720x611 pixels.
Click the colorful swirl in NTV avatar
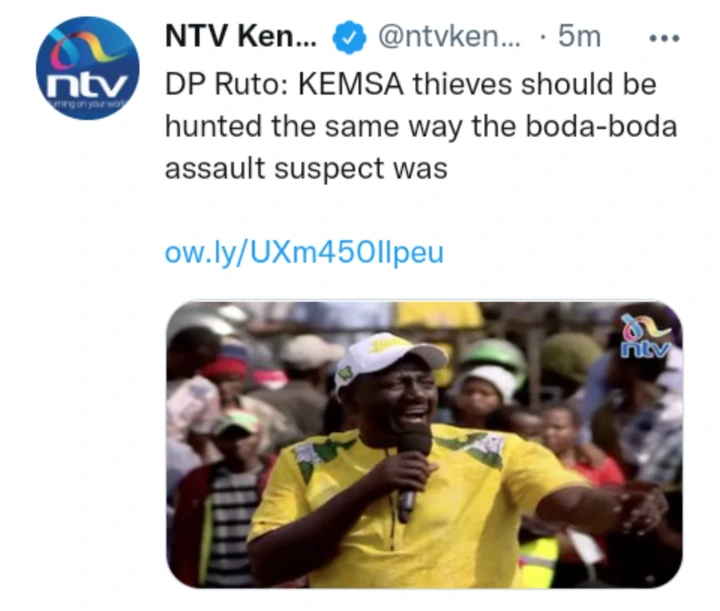(85, 47)
